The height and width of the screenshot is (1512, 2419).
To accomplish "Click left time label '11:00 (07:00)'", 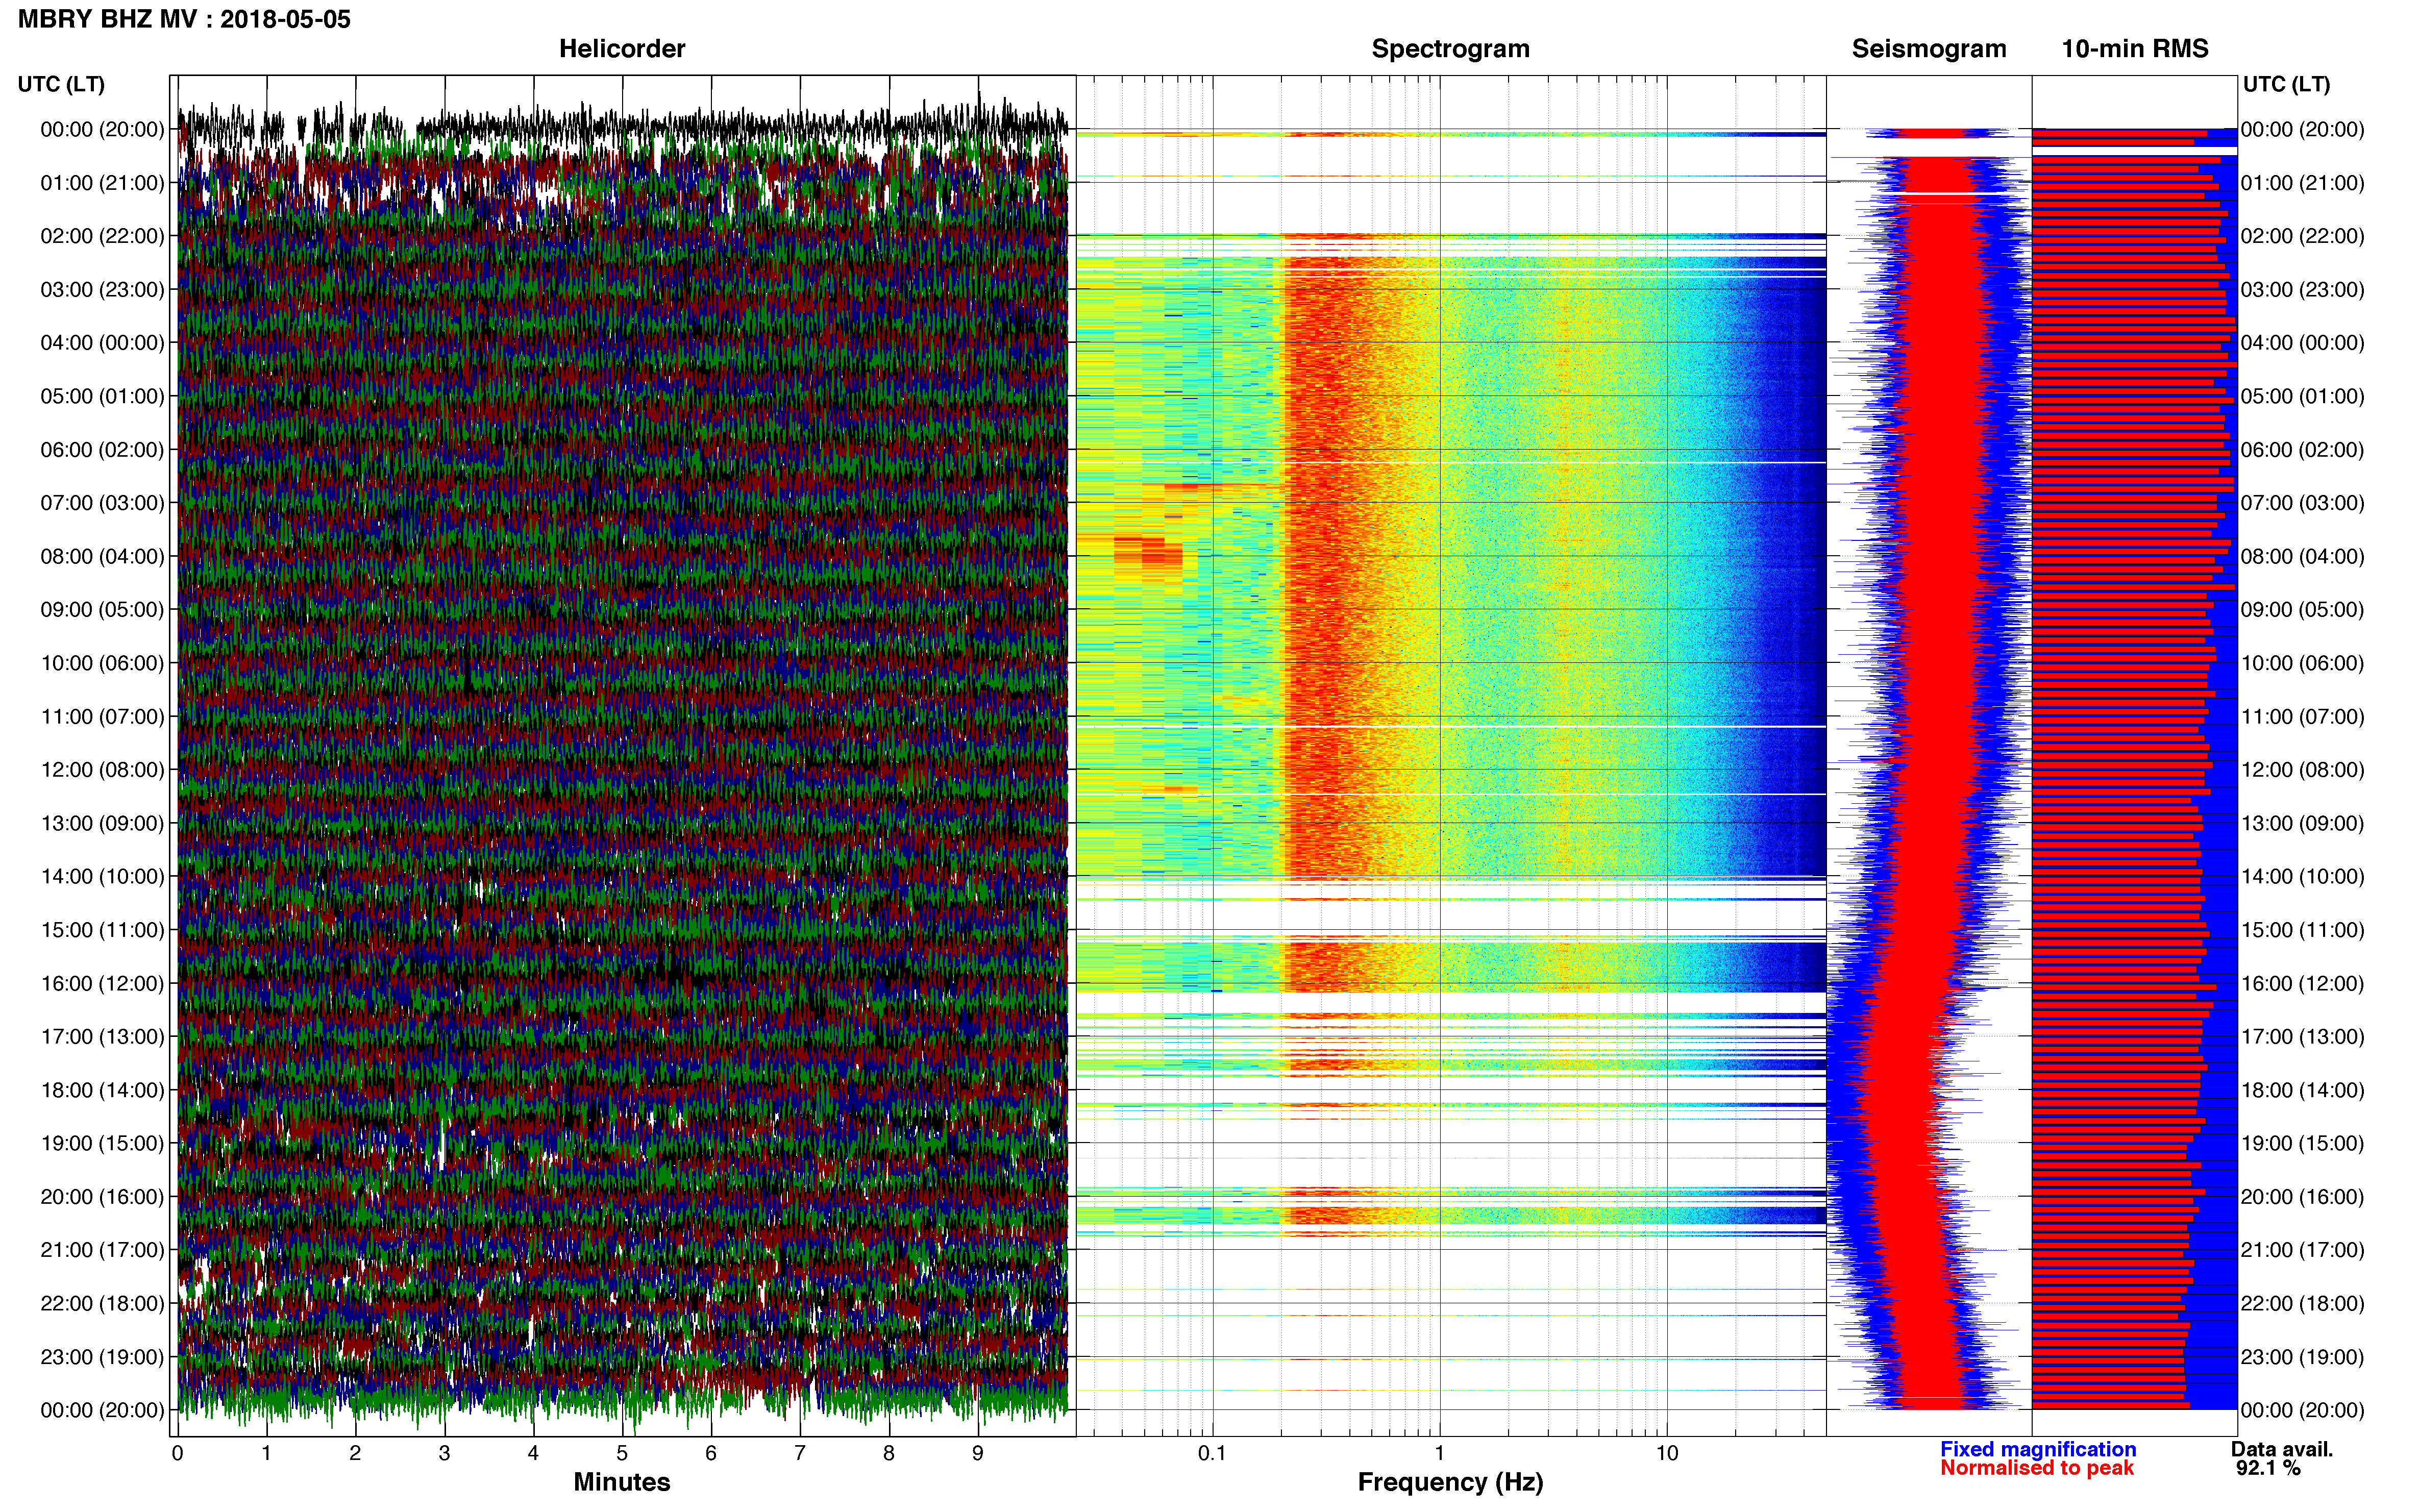I will (x=102, y=717).
